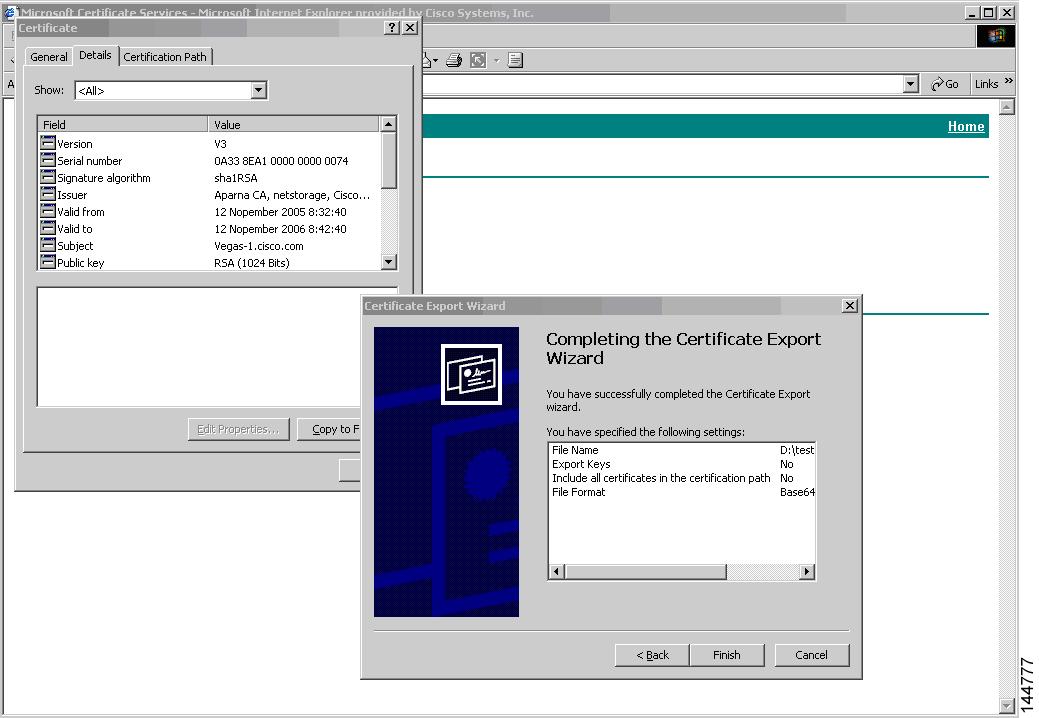Image resolution: width=1039 pixels, height=718 pixels.
Task: Click the horizontal scrollbar thumb in settings list
Action: pos(646,572)
